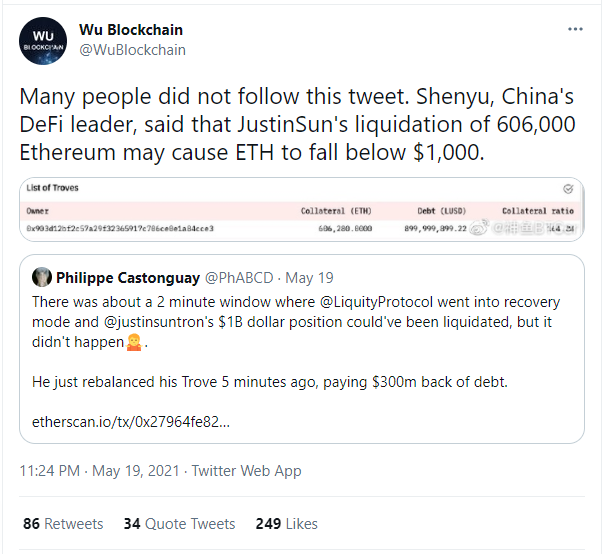Follow the etherscan.io transaction link
The height and width of the screenshot is (554, 606).
tap(131, 422)
